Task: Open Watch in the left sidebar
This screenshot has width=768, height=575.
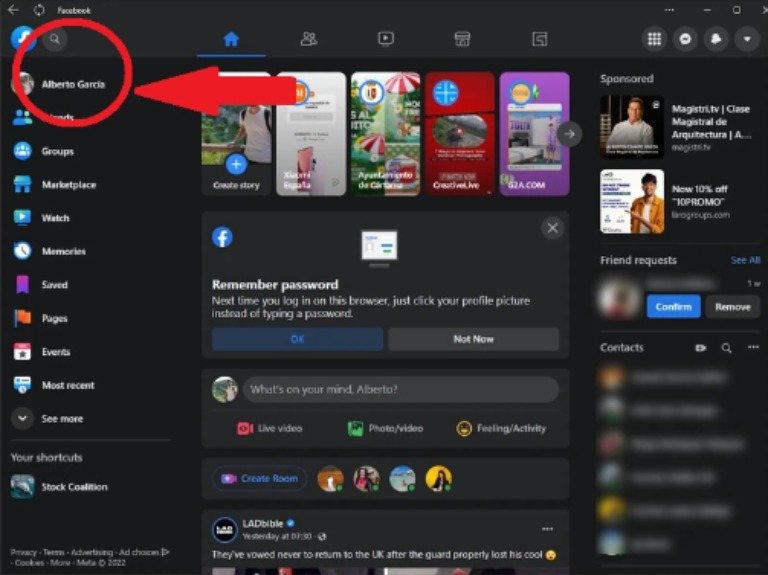Action: tap(55, 218)
